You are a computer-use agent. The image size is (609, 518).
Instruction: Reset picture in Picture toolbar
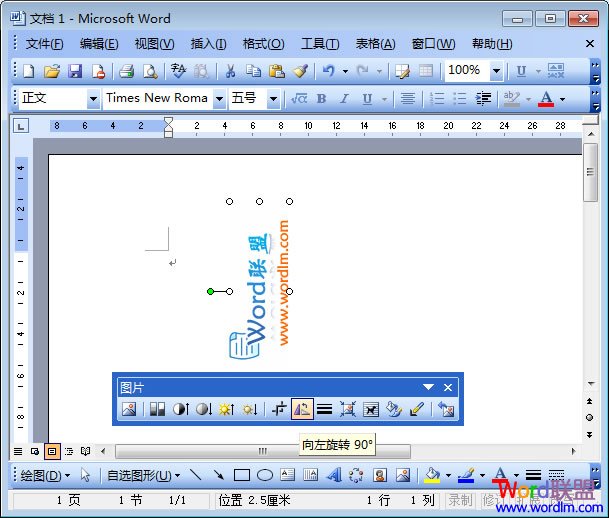[x=446, y=409]
